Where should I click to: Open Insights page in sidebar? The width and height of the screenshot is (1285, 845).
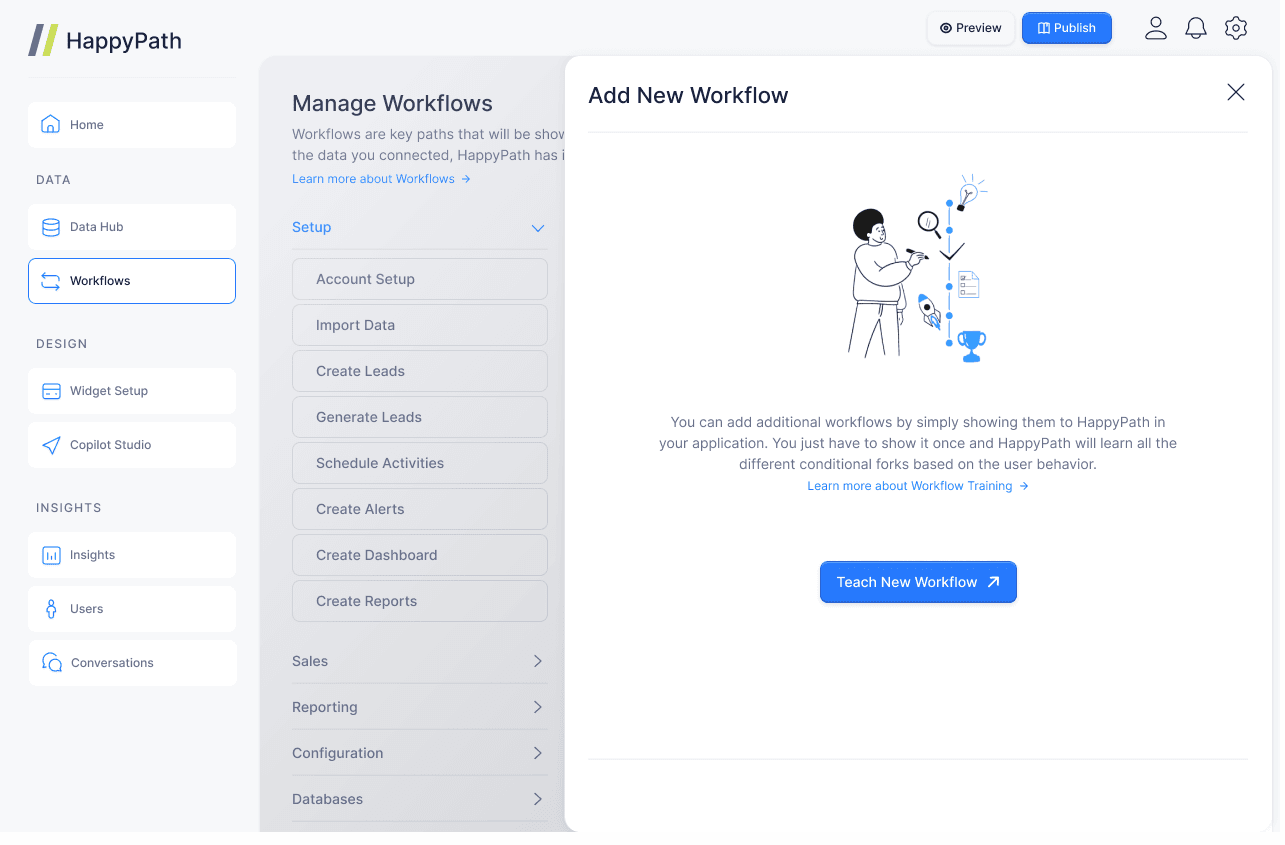132,555
